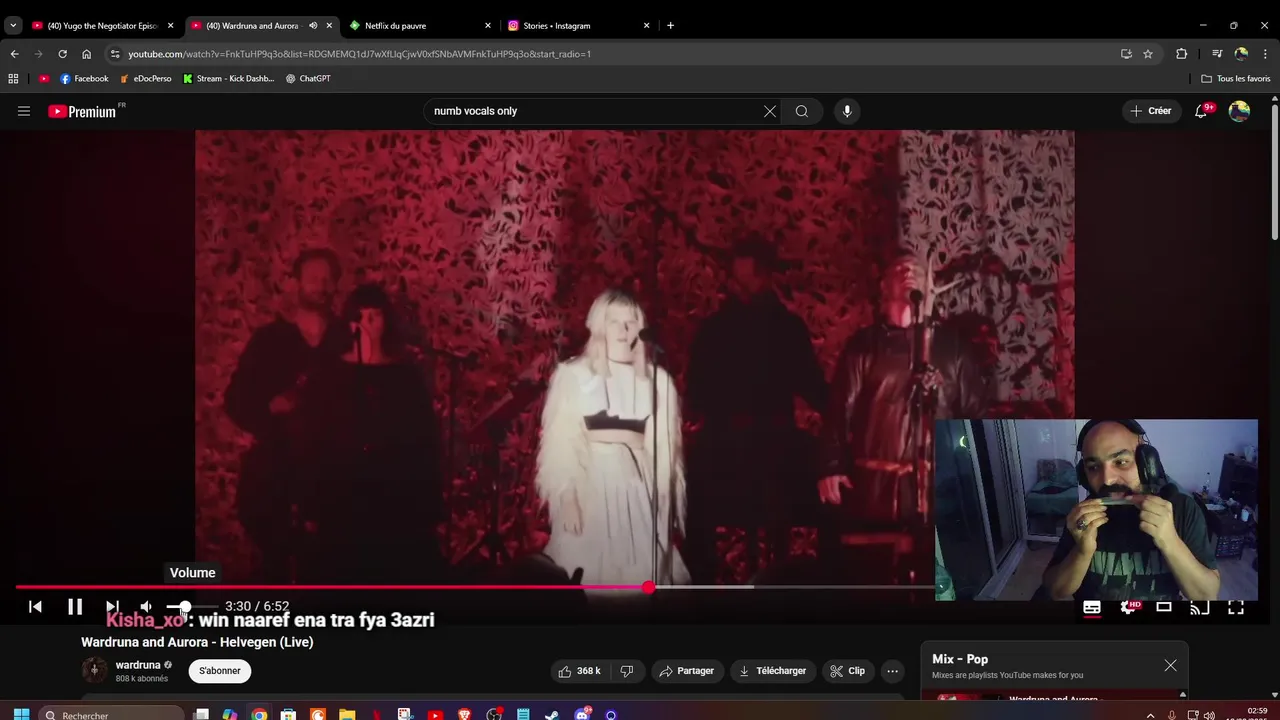The width and height of the screenshot is (1280, 720).
Task: Download video via Télécharger
Action: [772, 671]
